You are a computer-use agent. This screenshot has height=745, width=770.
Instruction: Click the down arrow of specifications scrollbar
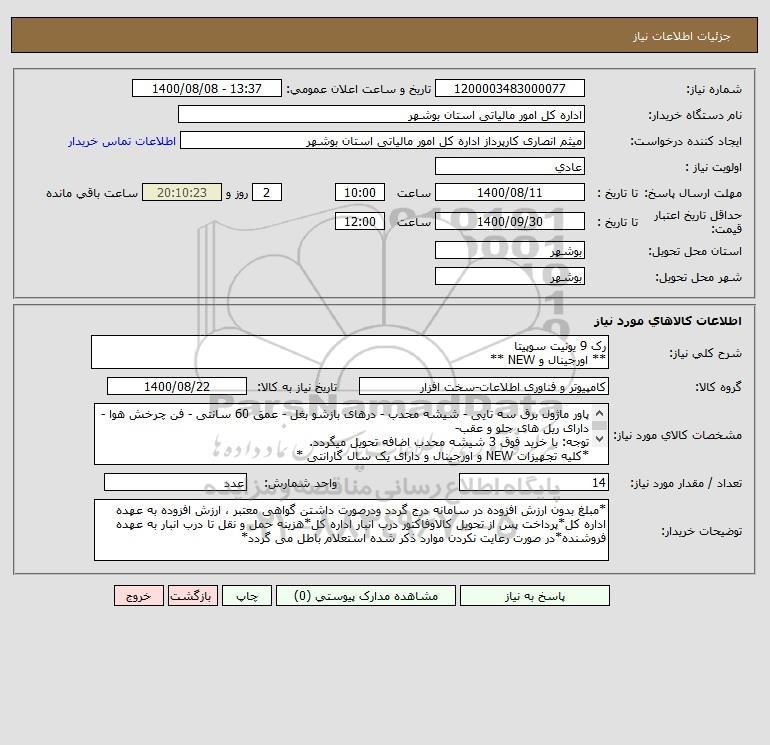599,439
